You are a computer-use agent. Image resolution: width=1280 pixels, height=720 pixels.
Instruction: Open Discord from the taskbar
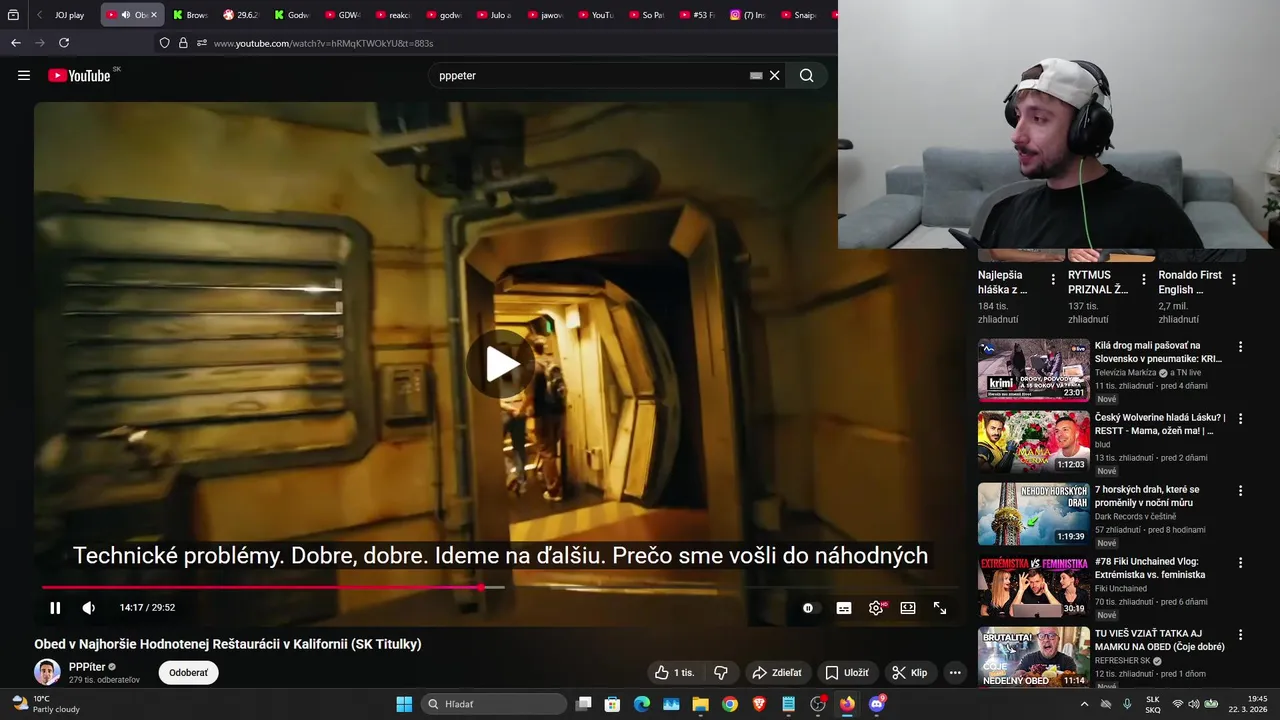[x=877, y=704]
